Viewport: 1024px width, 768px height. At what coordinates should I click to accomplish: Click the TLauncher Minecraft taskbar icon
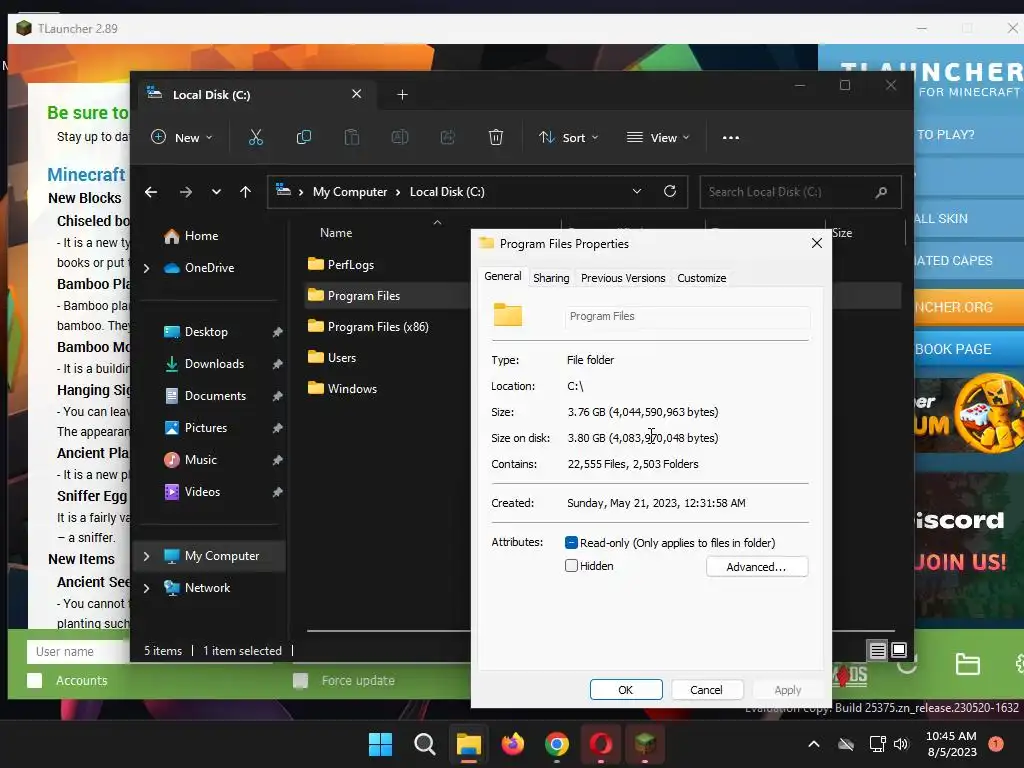645,744
